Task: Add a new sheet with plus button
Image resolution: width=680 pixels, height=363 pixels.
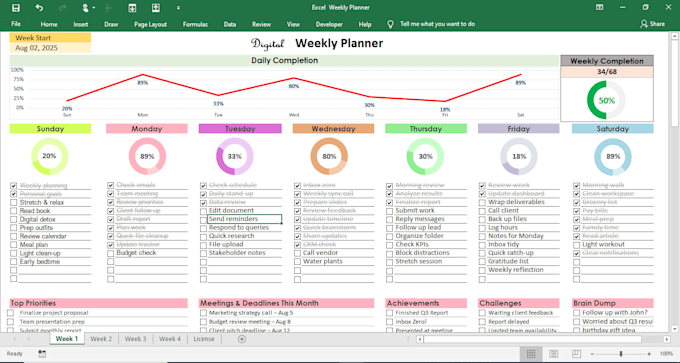Action: coord(242,339)
